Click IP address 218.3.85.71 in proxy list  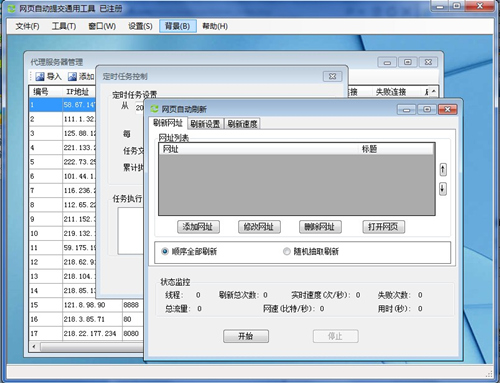[84, 319]
